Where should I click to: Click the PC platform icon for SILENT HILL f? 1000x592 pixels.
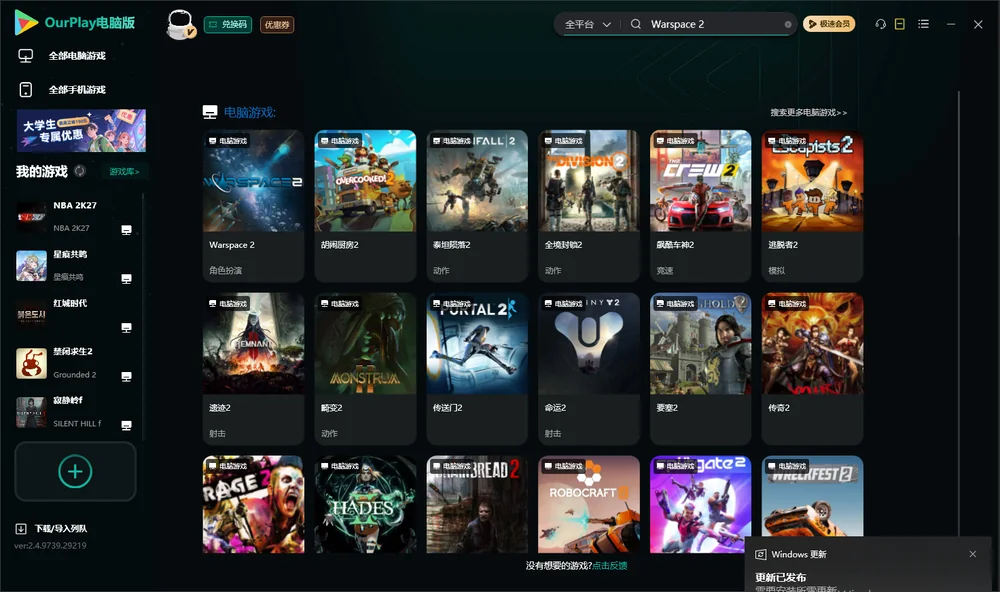[126, 426]
